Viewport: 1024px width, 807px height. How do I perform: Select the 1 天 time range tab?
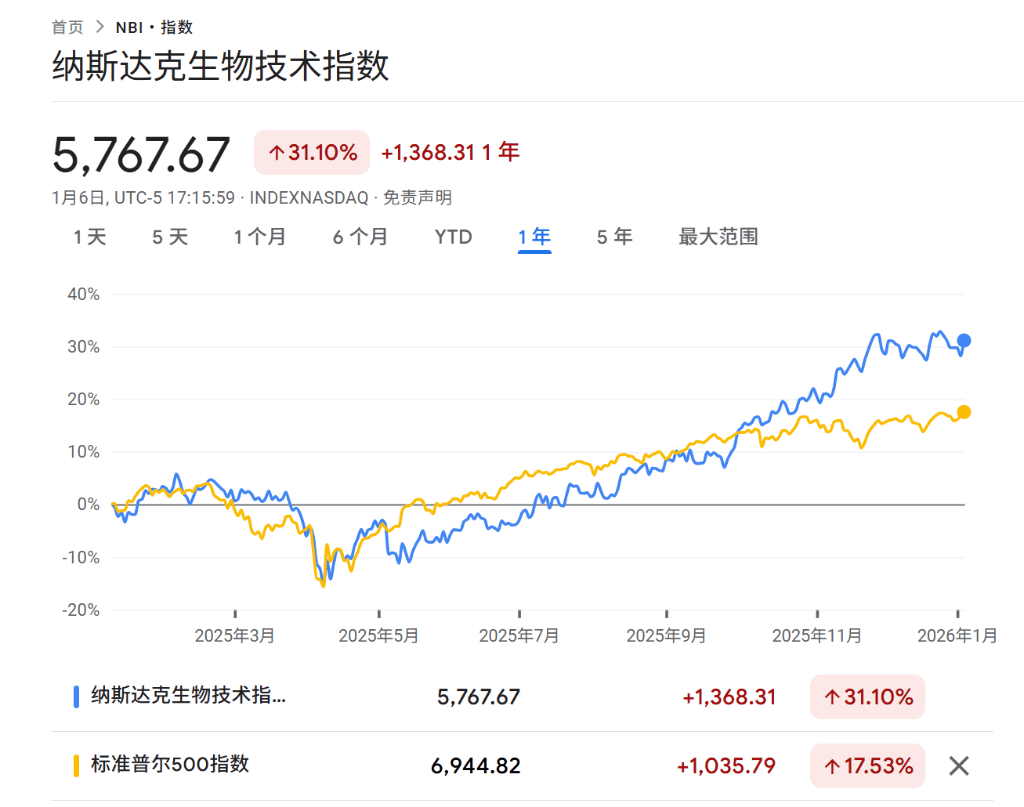coord(89,237)
